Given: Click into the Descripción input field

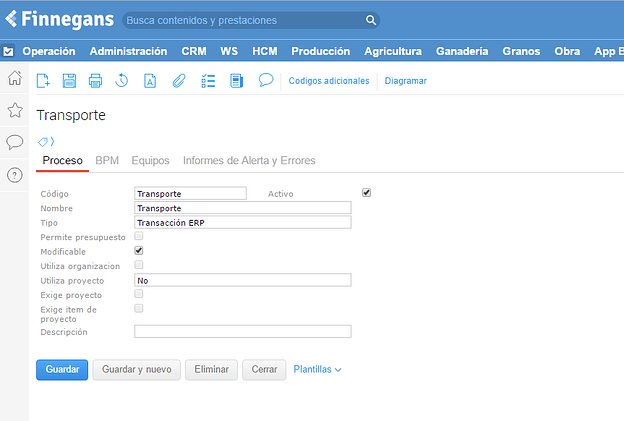Looking at the screenshot, I should click(x=242, y=331).
